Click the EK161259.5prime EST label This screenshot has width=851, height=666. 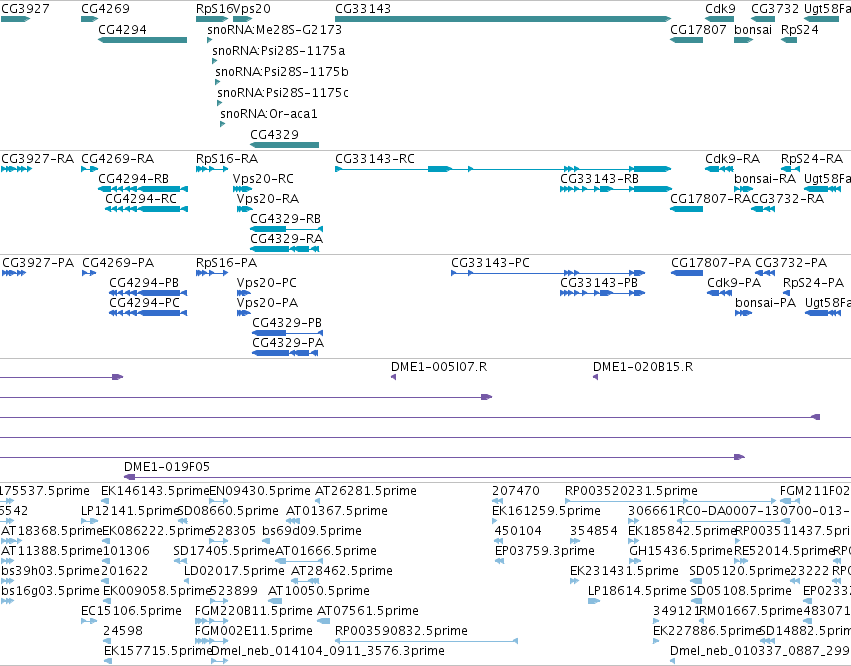(x=546, y=511)
